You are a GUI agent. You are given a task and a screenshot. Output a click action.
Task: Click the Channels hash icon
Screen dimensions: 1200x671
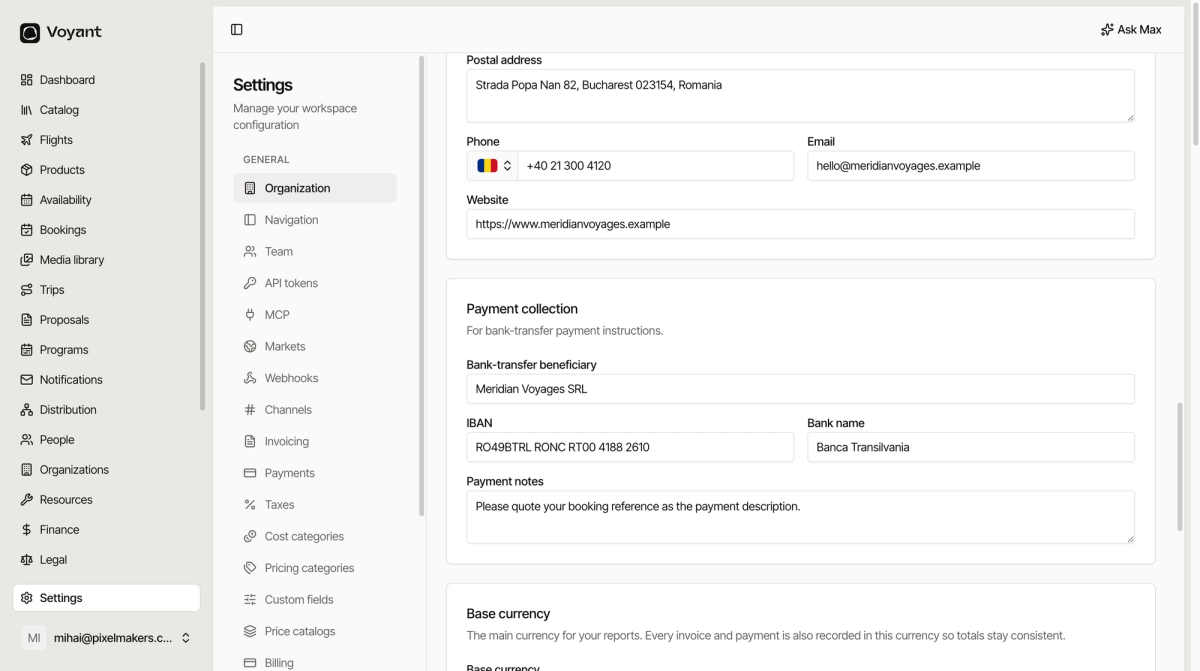pos(250,410)
